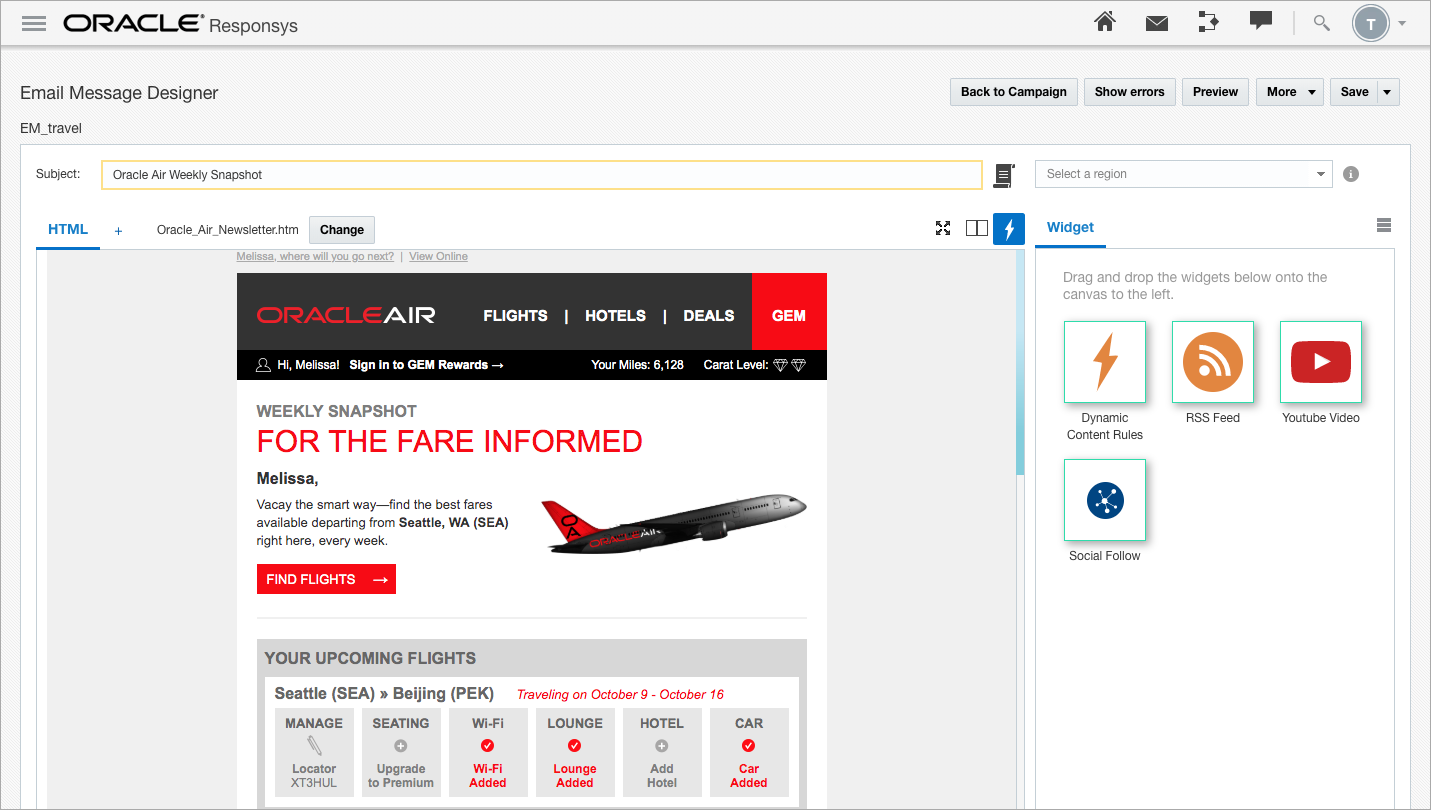Click the Wi-Fi Added tile

488,752
